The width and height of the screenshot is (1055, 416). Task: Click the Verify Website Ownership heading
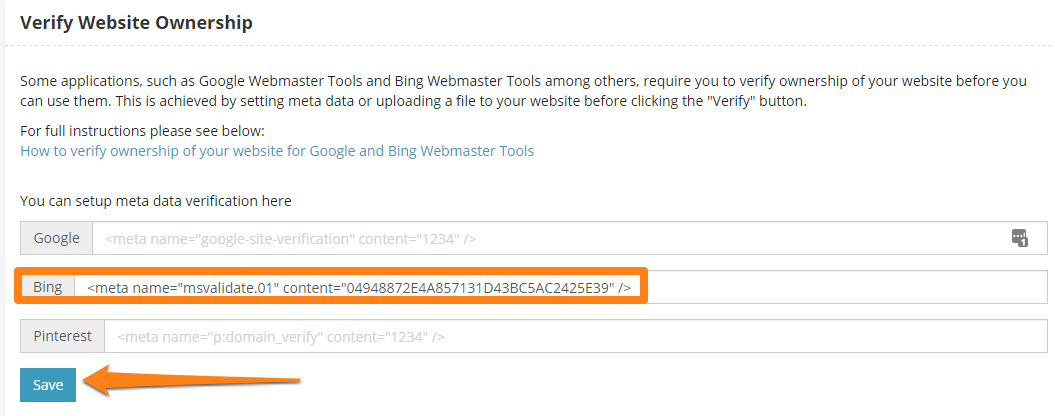click(136, 21)
